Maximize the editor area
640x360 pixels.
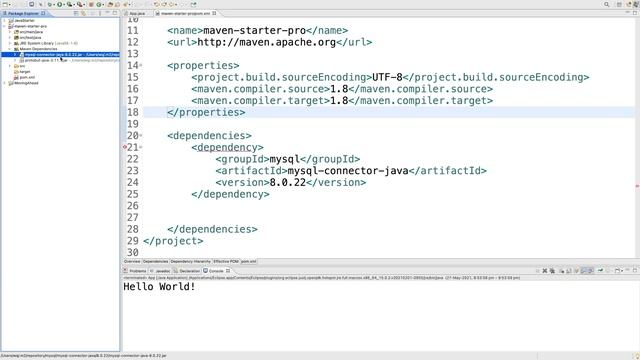[635, 13]
